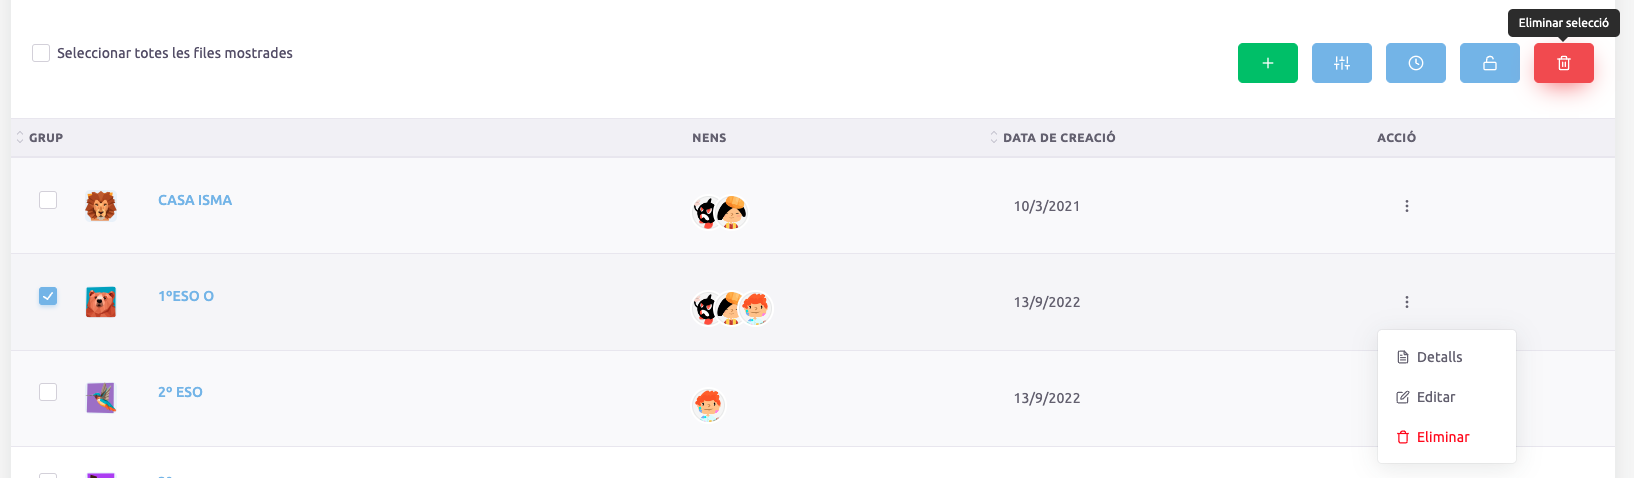
Task: Select Eliminar in the action menu
Action: click(1442, 437)
